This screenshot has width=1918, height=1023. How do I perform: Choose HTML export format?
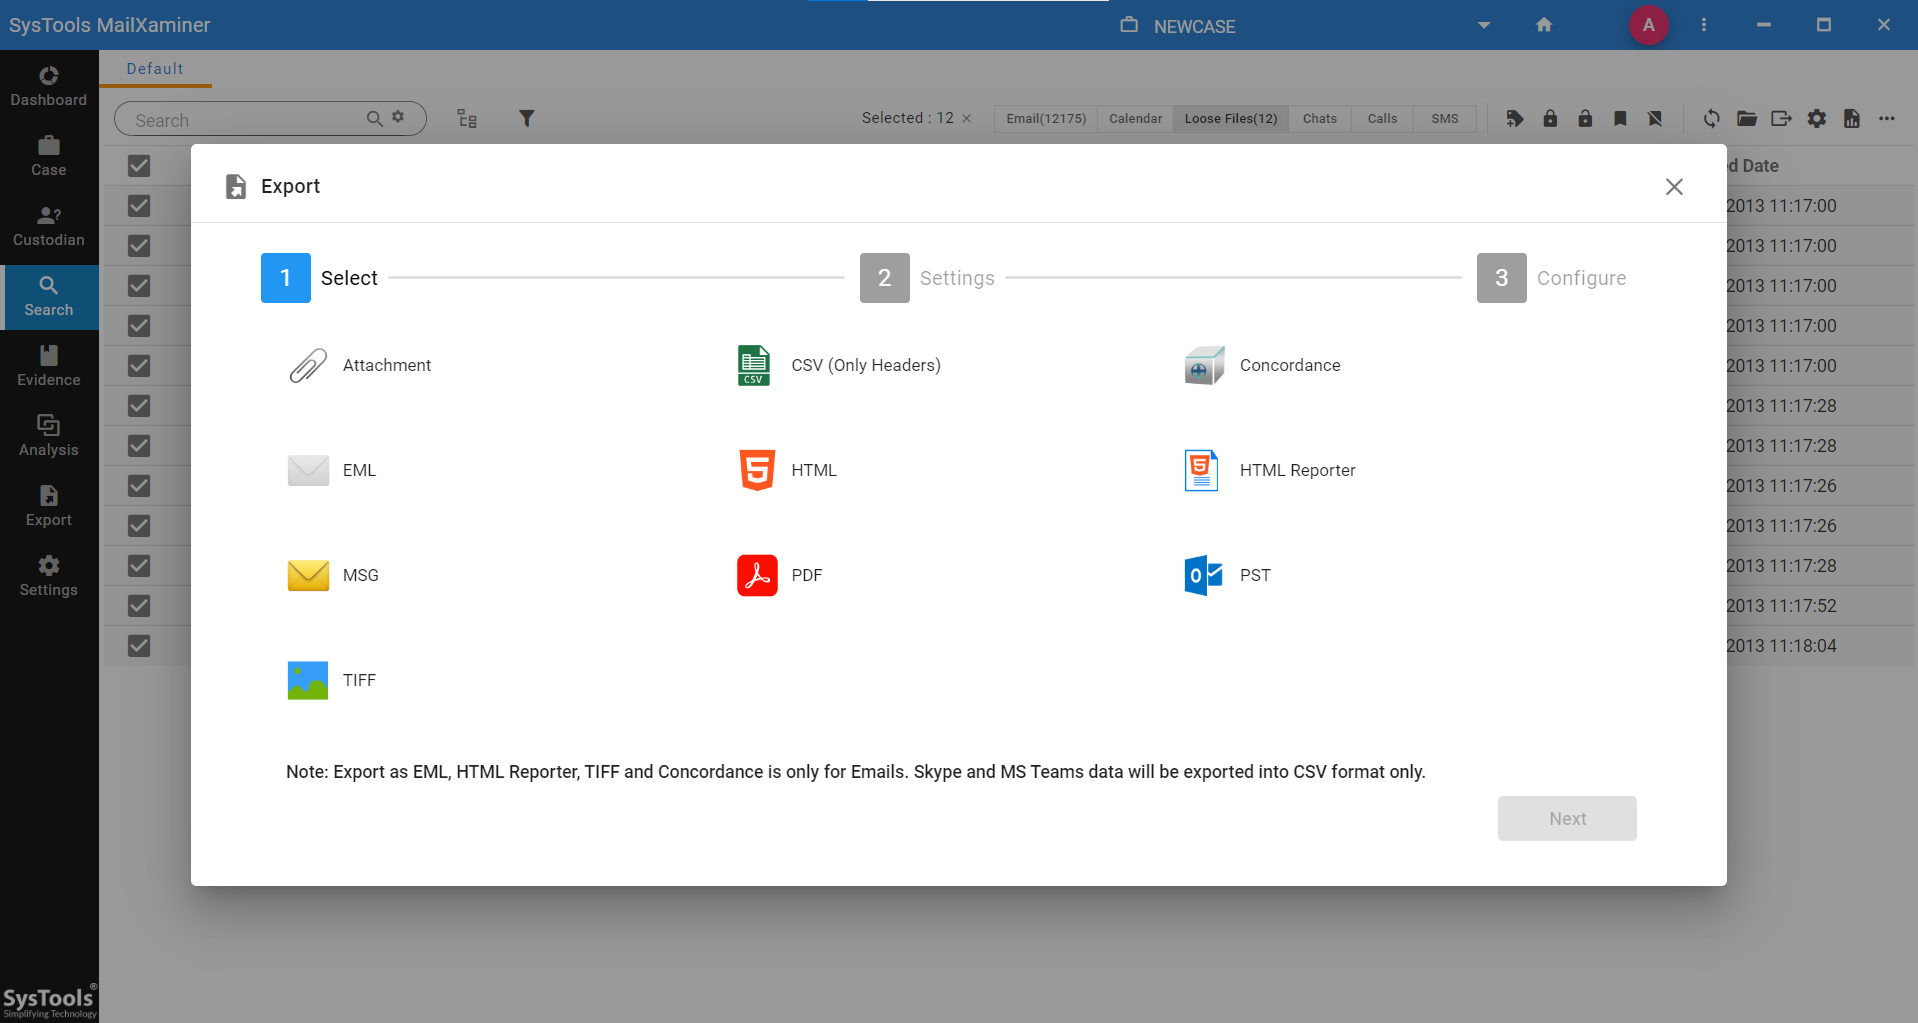[x=787, y=470]
